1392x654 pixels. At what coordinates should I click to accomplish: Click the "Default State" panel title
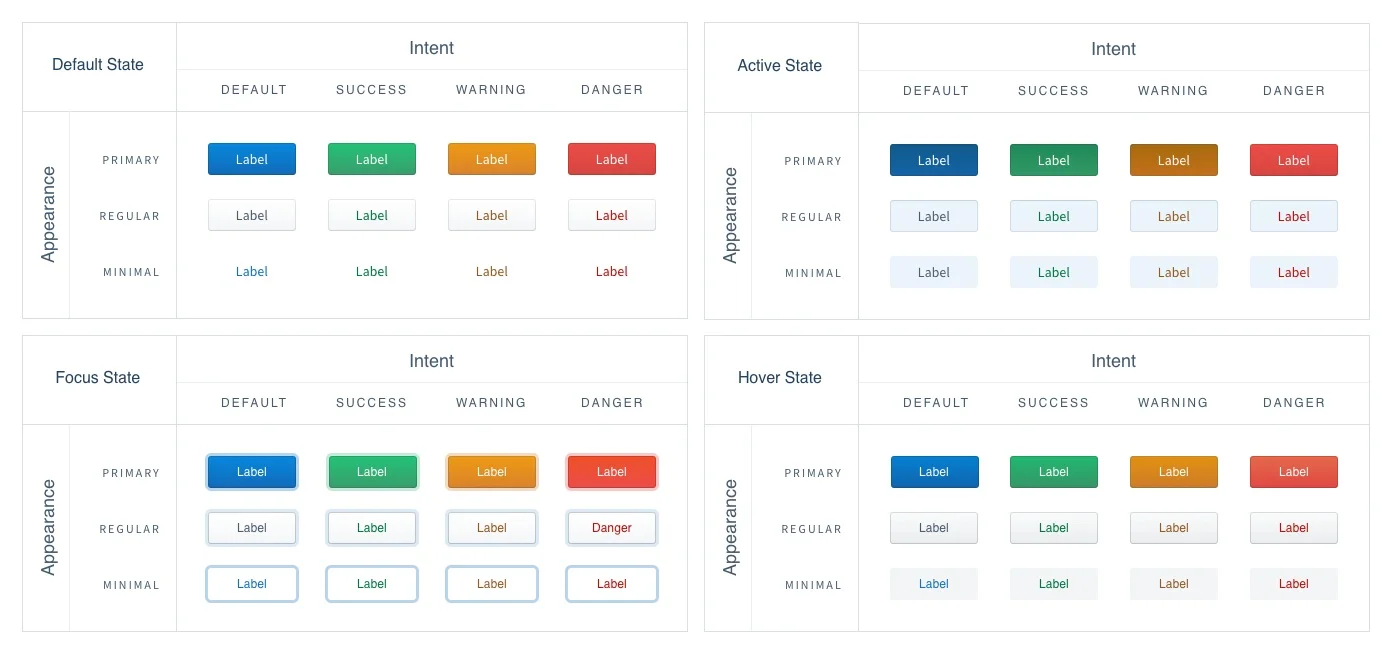coord(98,65)
